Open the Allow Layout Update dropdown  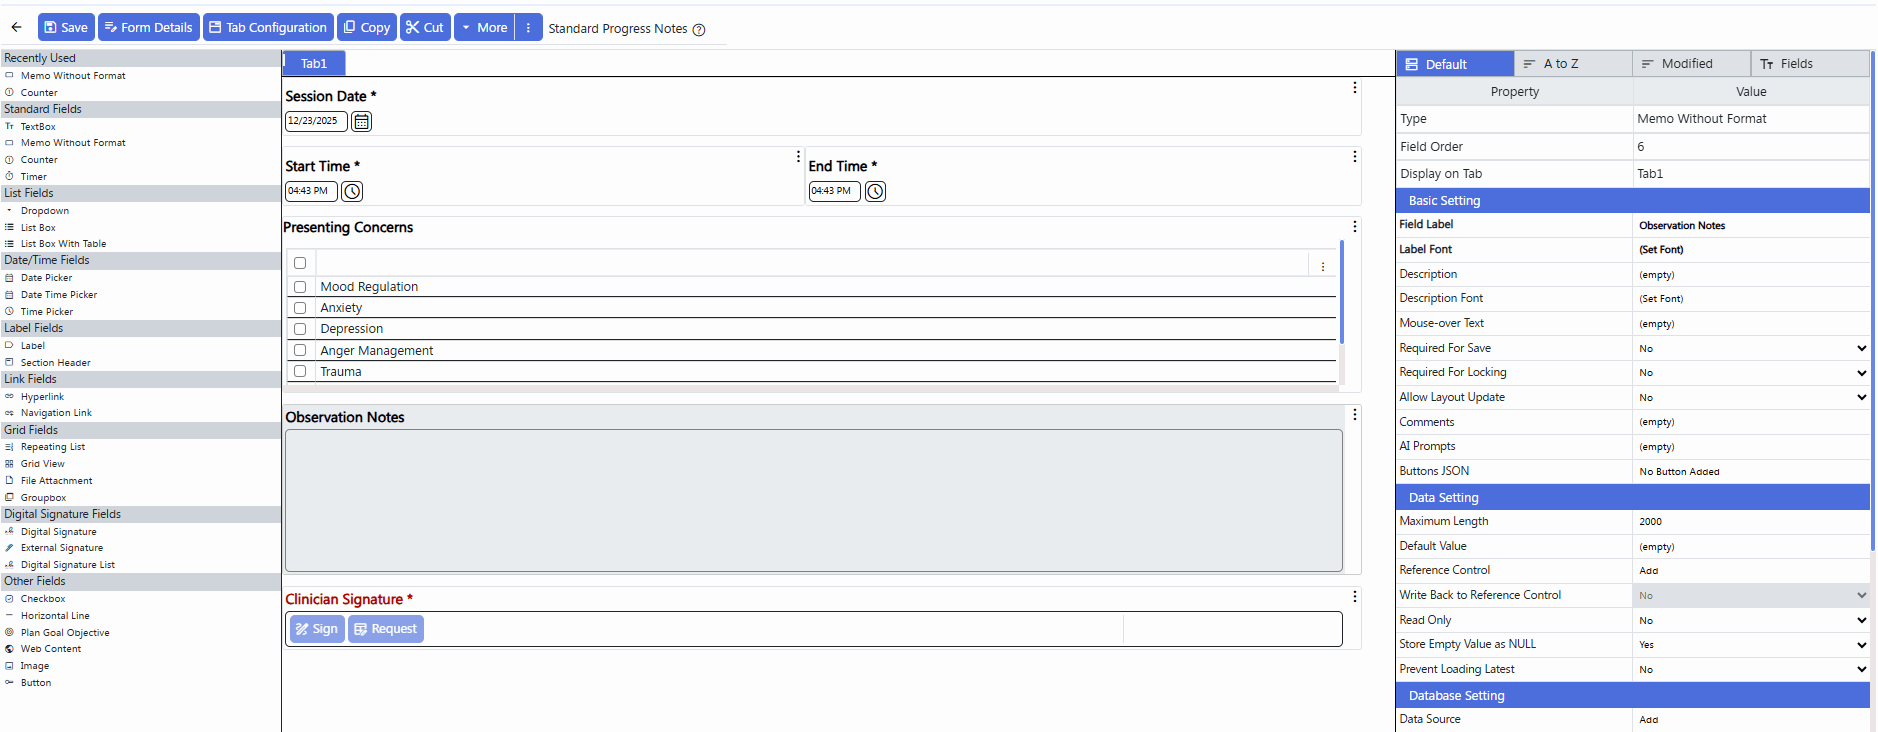1751,397
